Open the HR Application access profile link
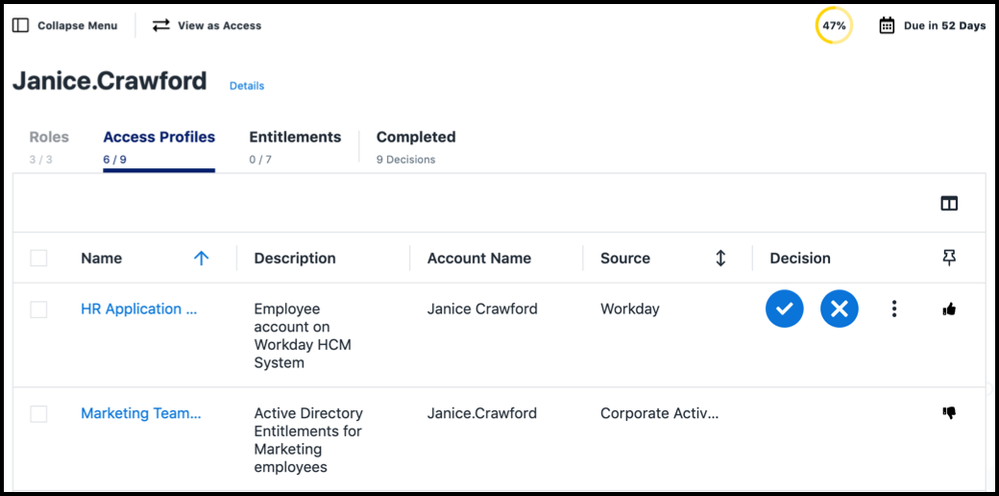The width and height of the screenshot is (999, 496). click(x=139, y=309)
